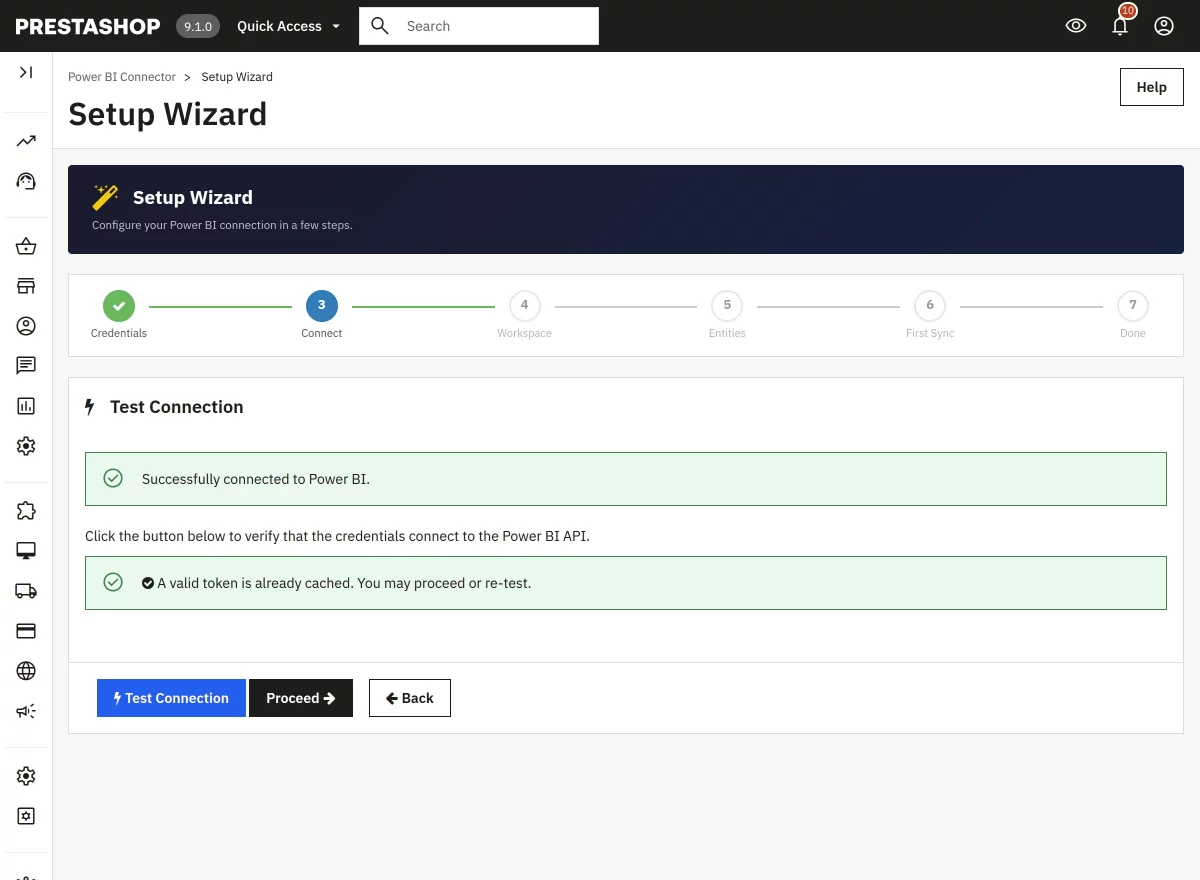Open the Quick Access dropdown
1200x880 pixels.
click(x=288, y=26)
